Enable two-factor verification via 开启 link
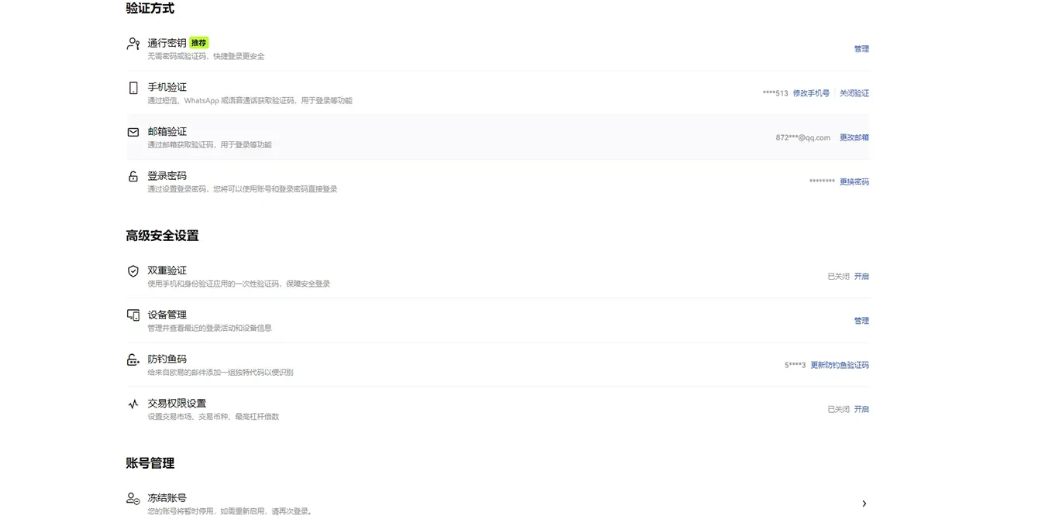Viewport: 1039px width, 530px height. coord(861,276)
